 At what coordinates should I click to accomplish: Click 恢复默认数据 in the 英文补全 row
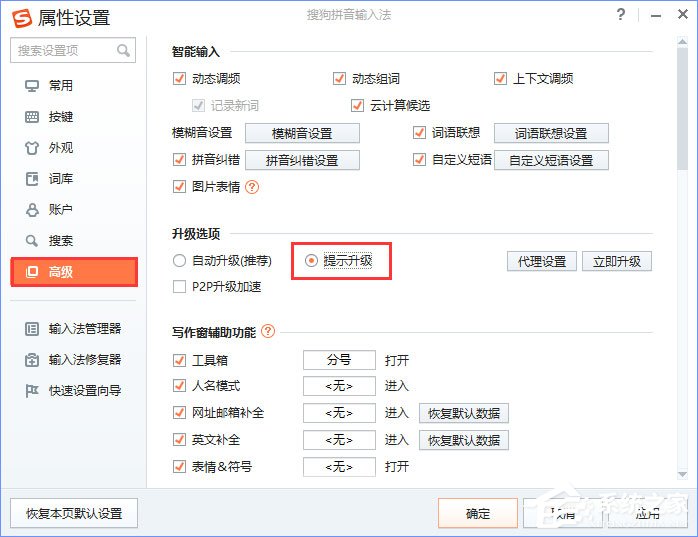464,440
